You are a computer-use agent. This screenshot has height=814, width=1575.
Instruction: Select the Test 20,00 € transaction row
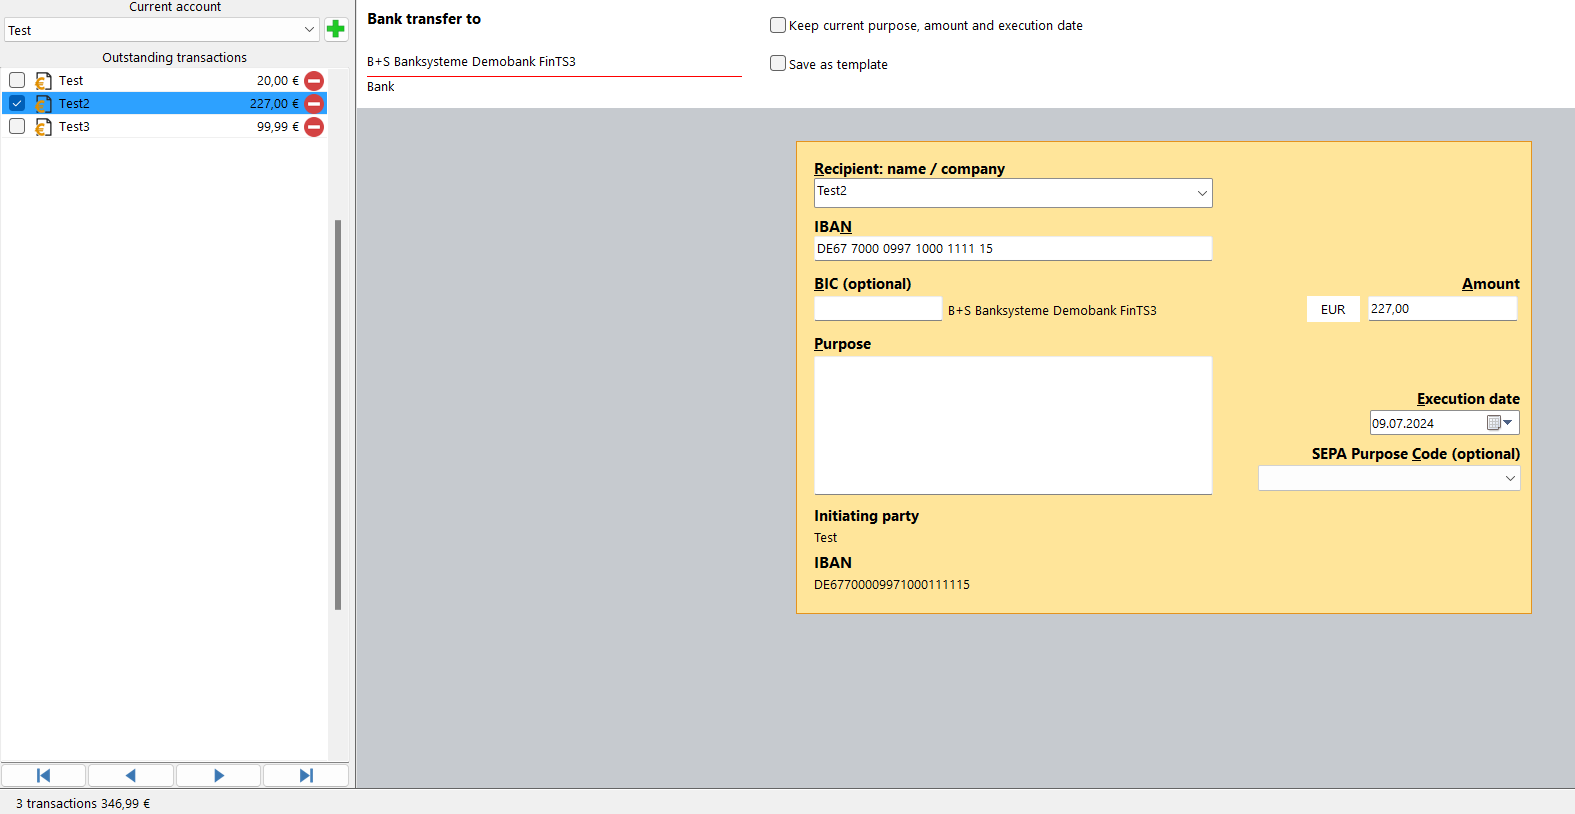(x=164, y=81)
